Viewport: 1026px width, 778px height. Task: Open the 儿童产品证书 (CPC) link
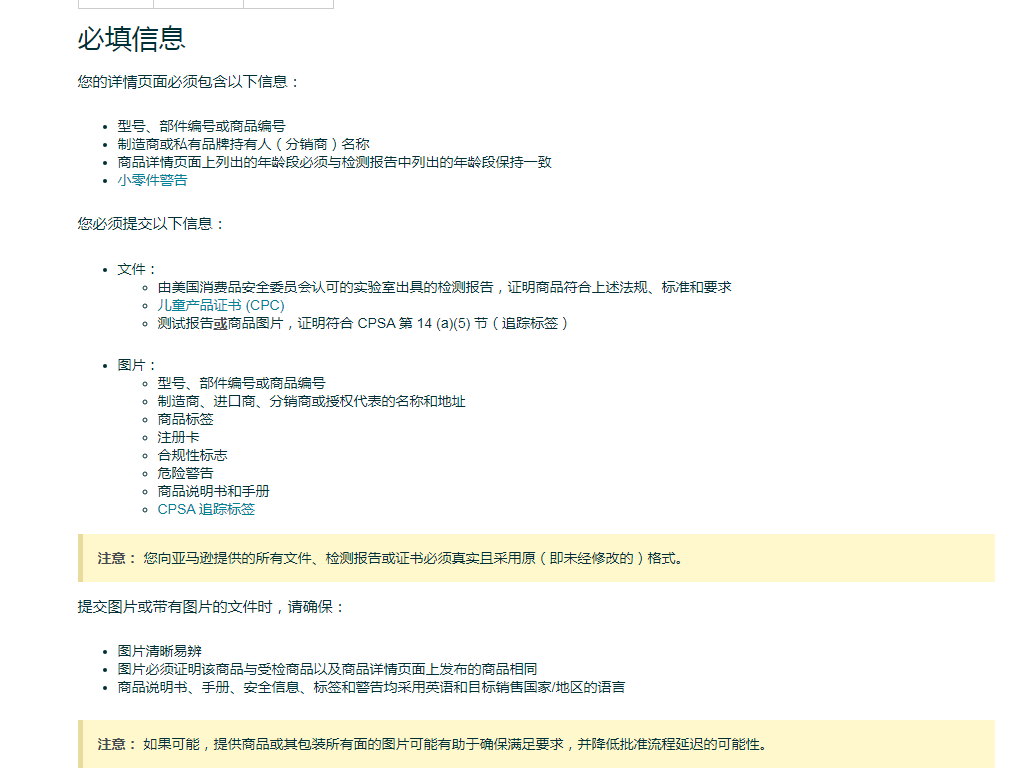coord(220,305)
